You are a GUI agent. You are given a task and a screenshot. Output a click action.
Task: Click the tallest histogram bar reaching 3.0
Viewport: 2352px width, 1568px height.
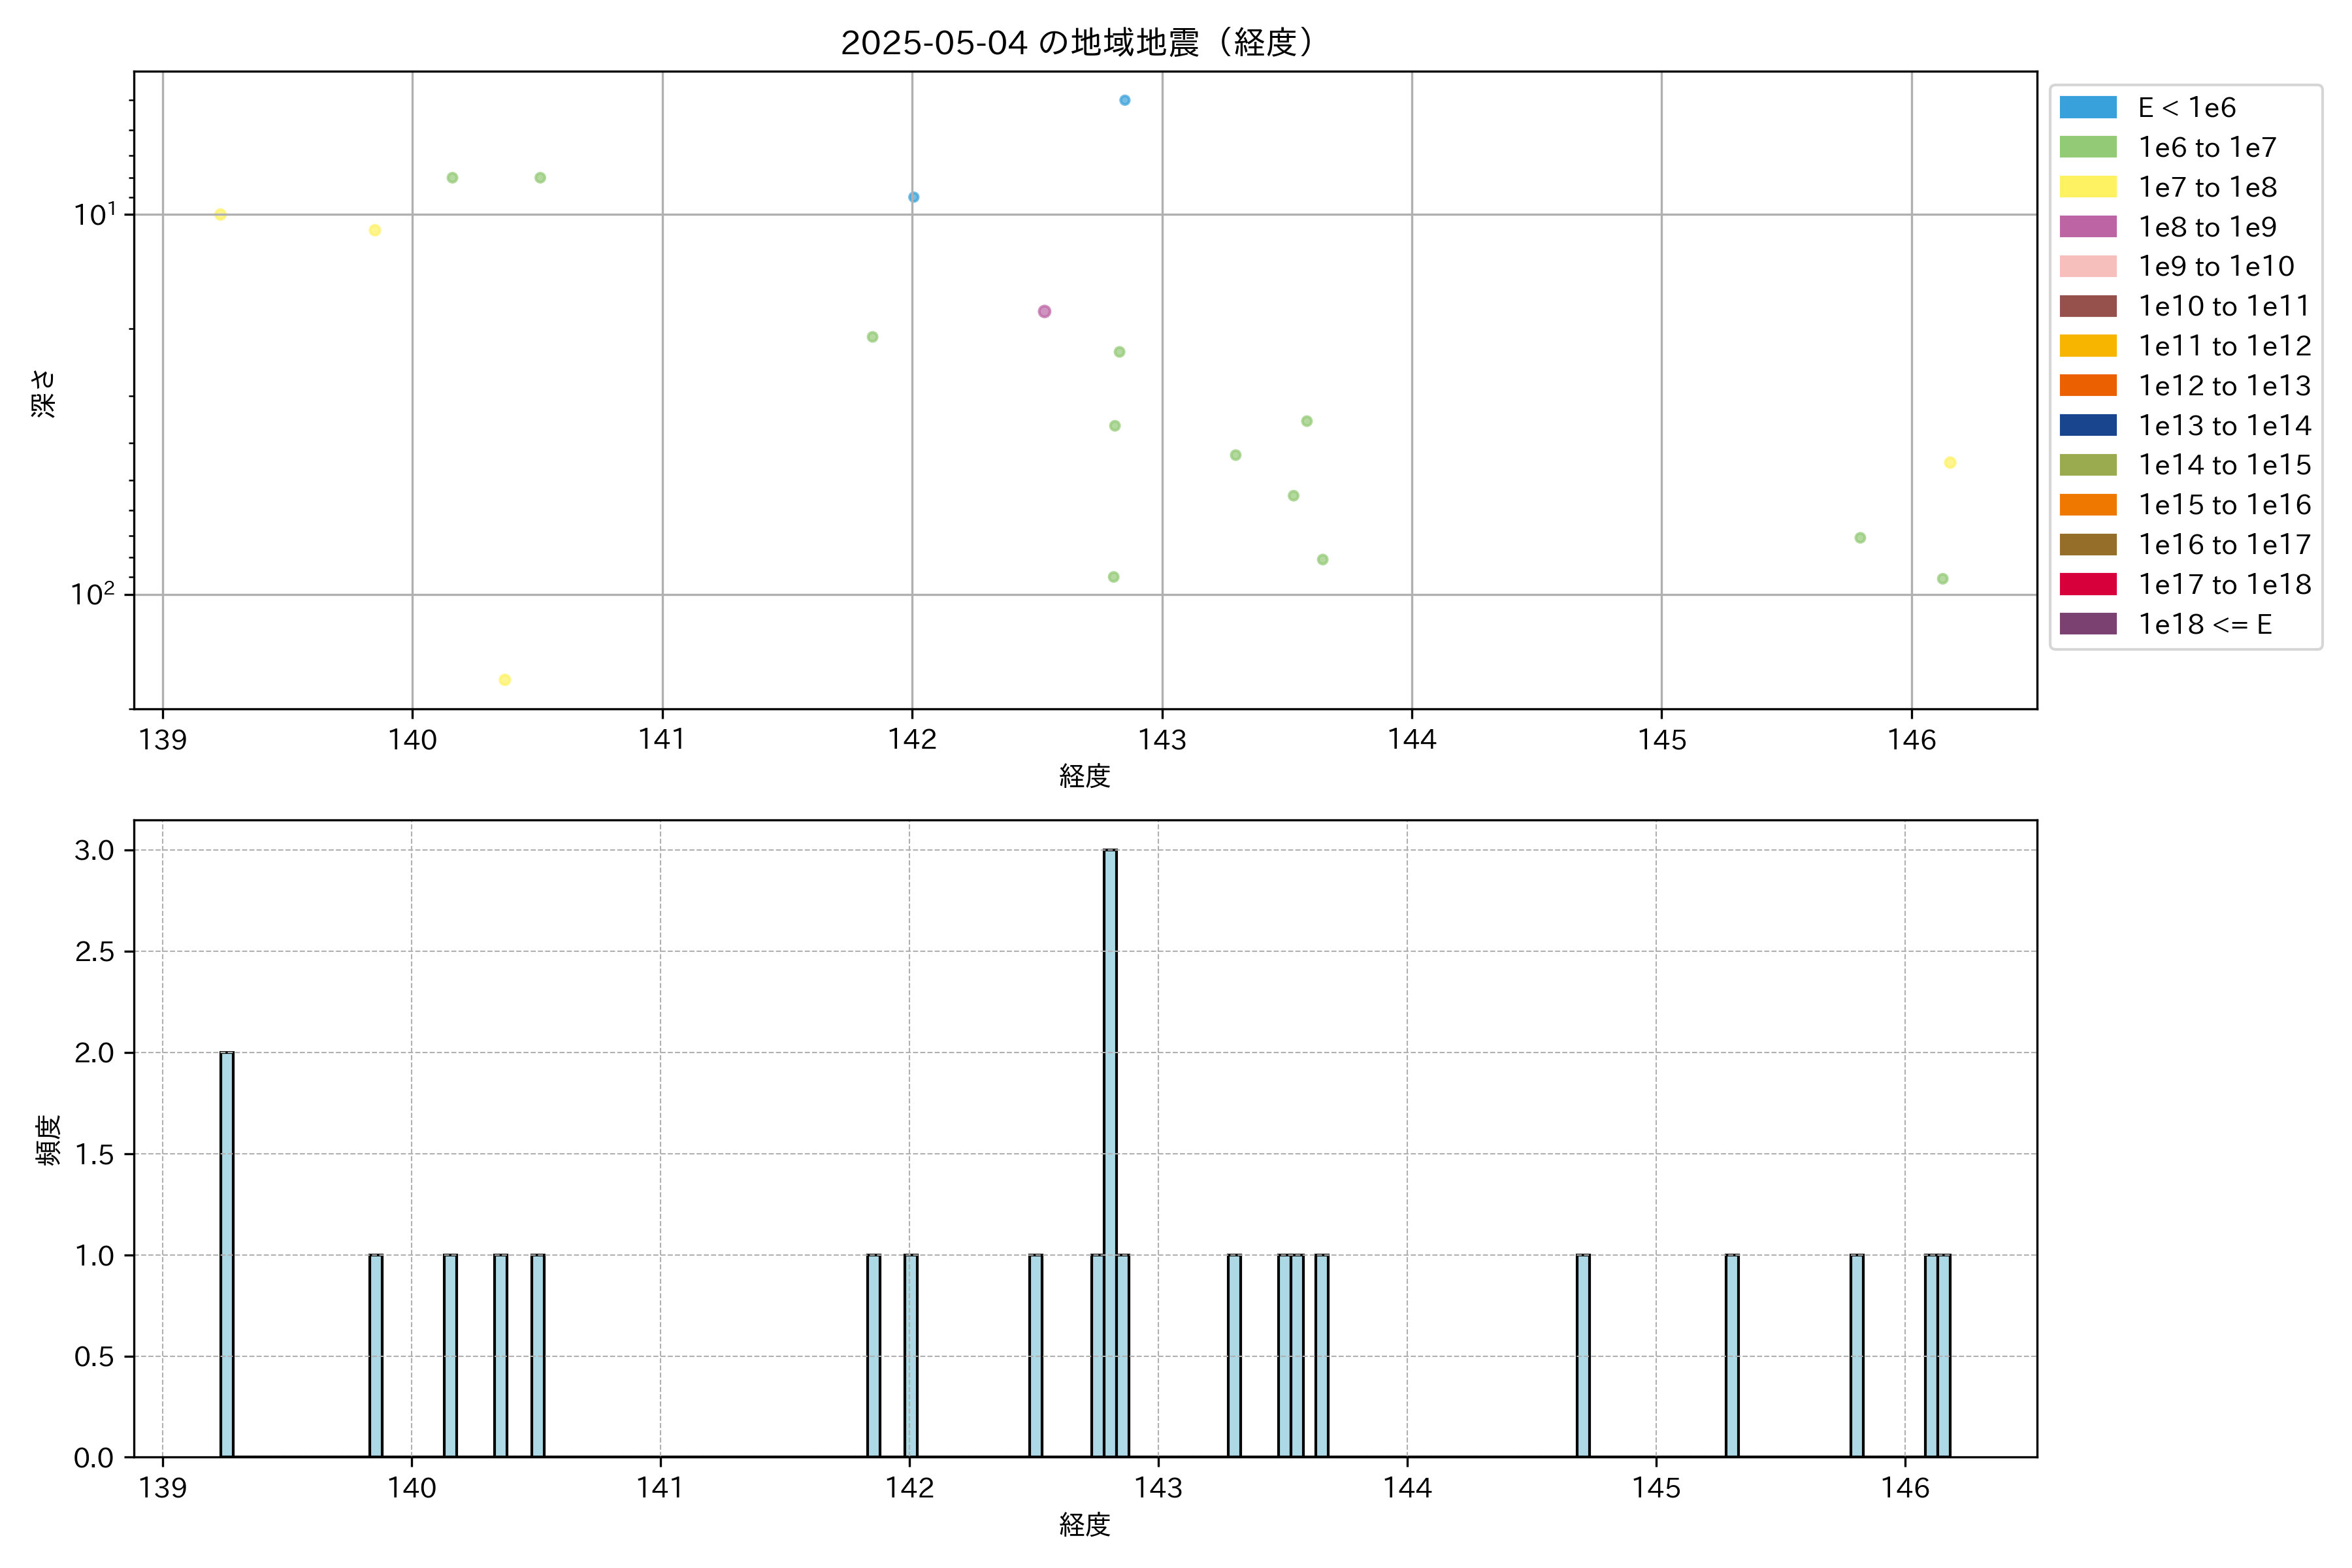pos(1110,1150)
